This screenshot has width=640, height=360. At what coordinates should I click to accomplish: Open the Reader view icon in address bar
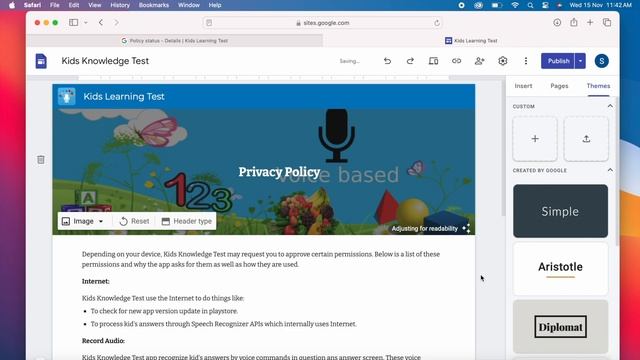[x=209, y=23]
